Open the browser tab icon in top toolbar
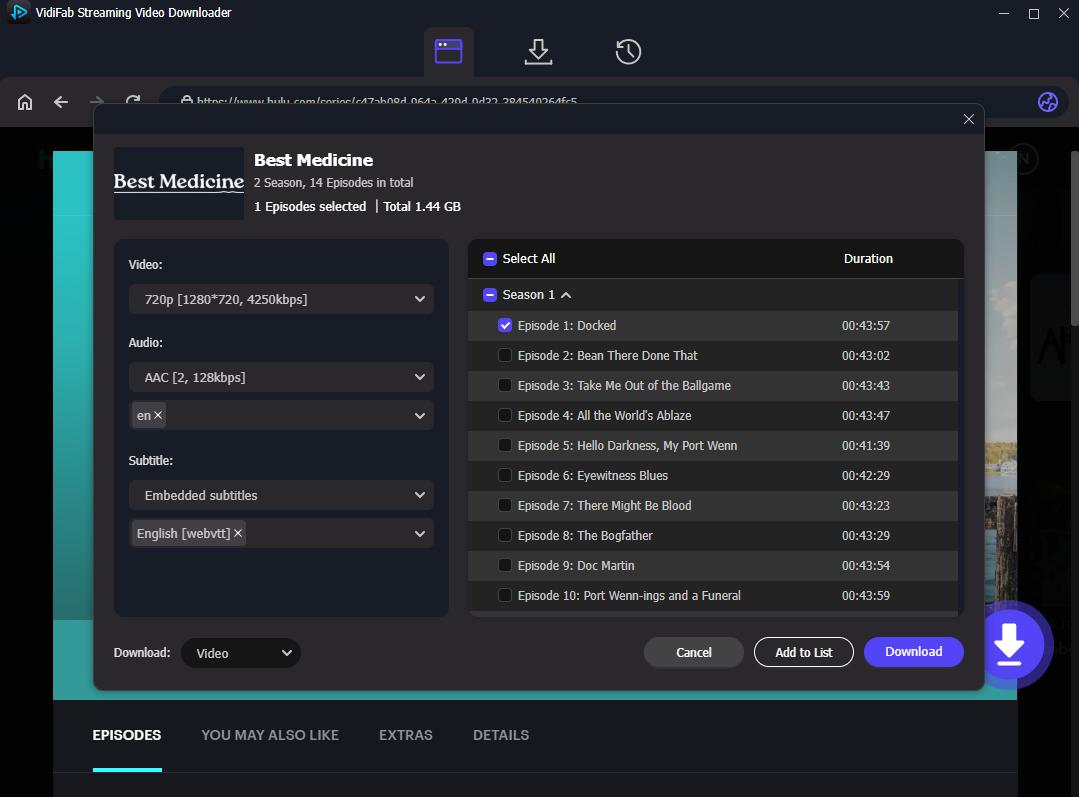This screenshot has width=1079, height=797. (449, 52)
